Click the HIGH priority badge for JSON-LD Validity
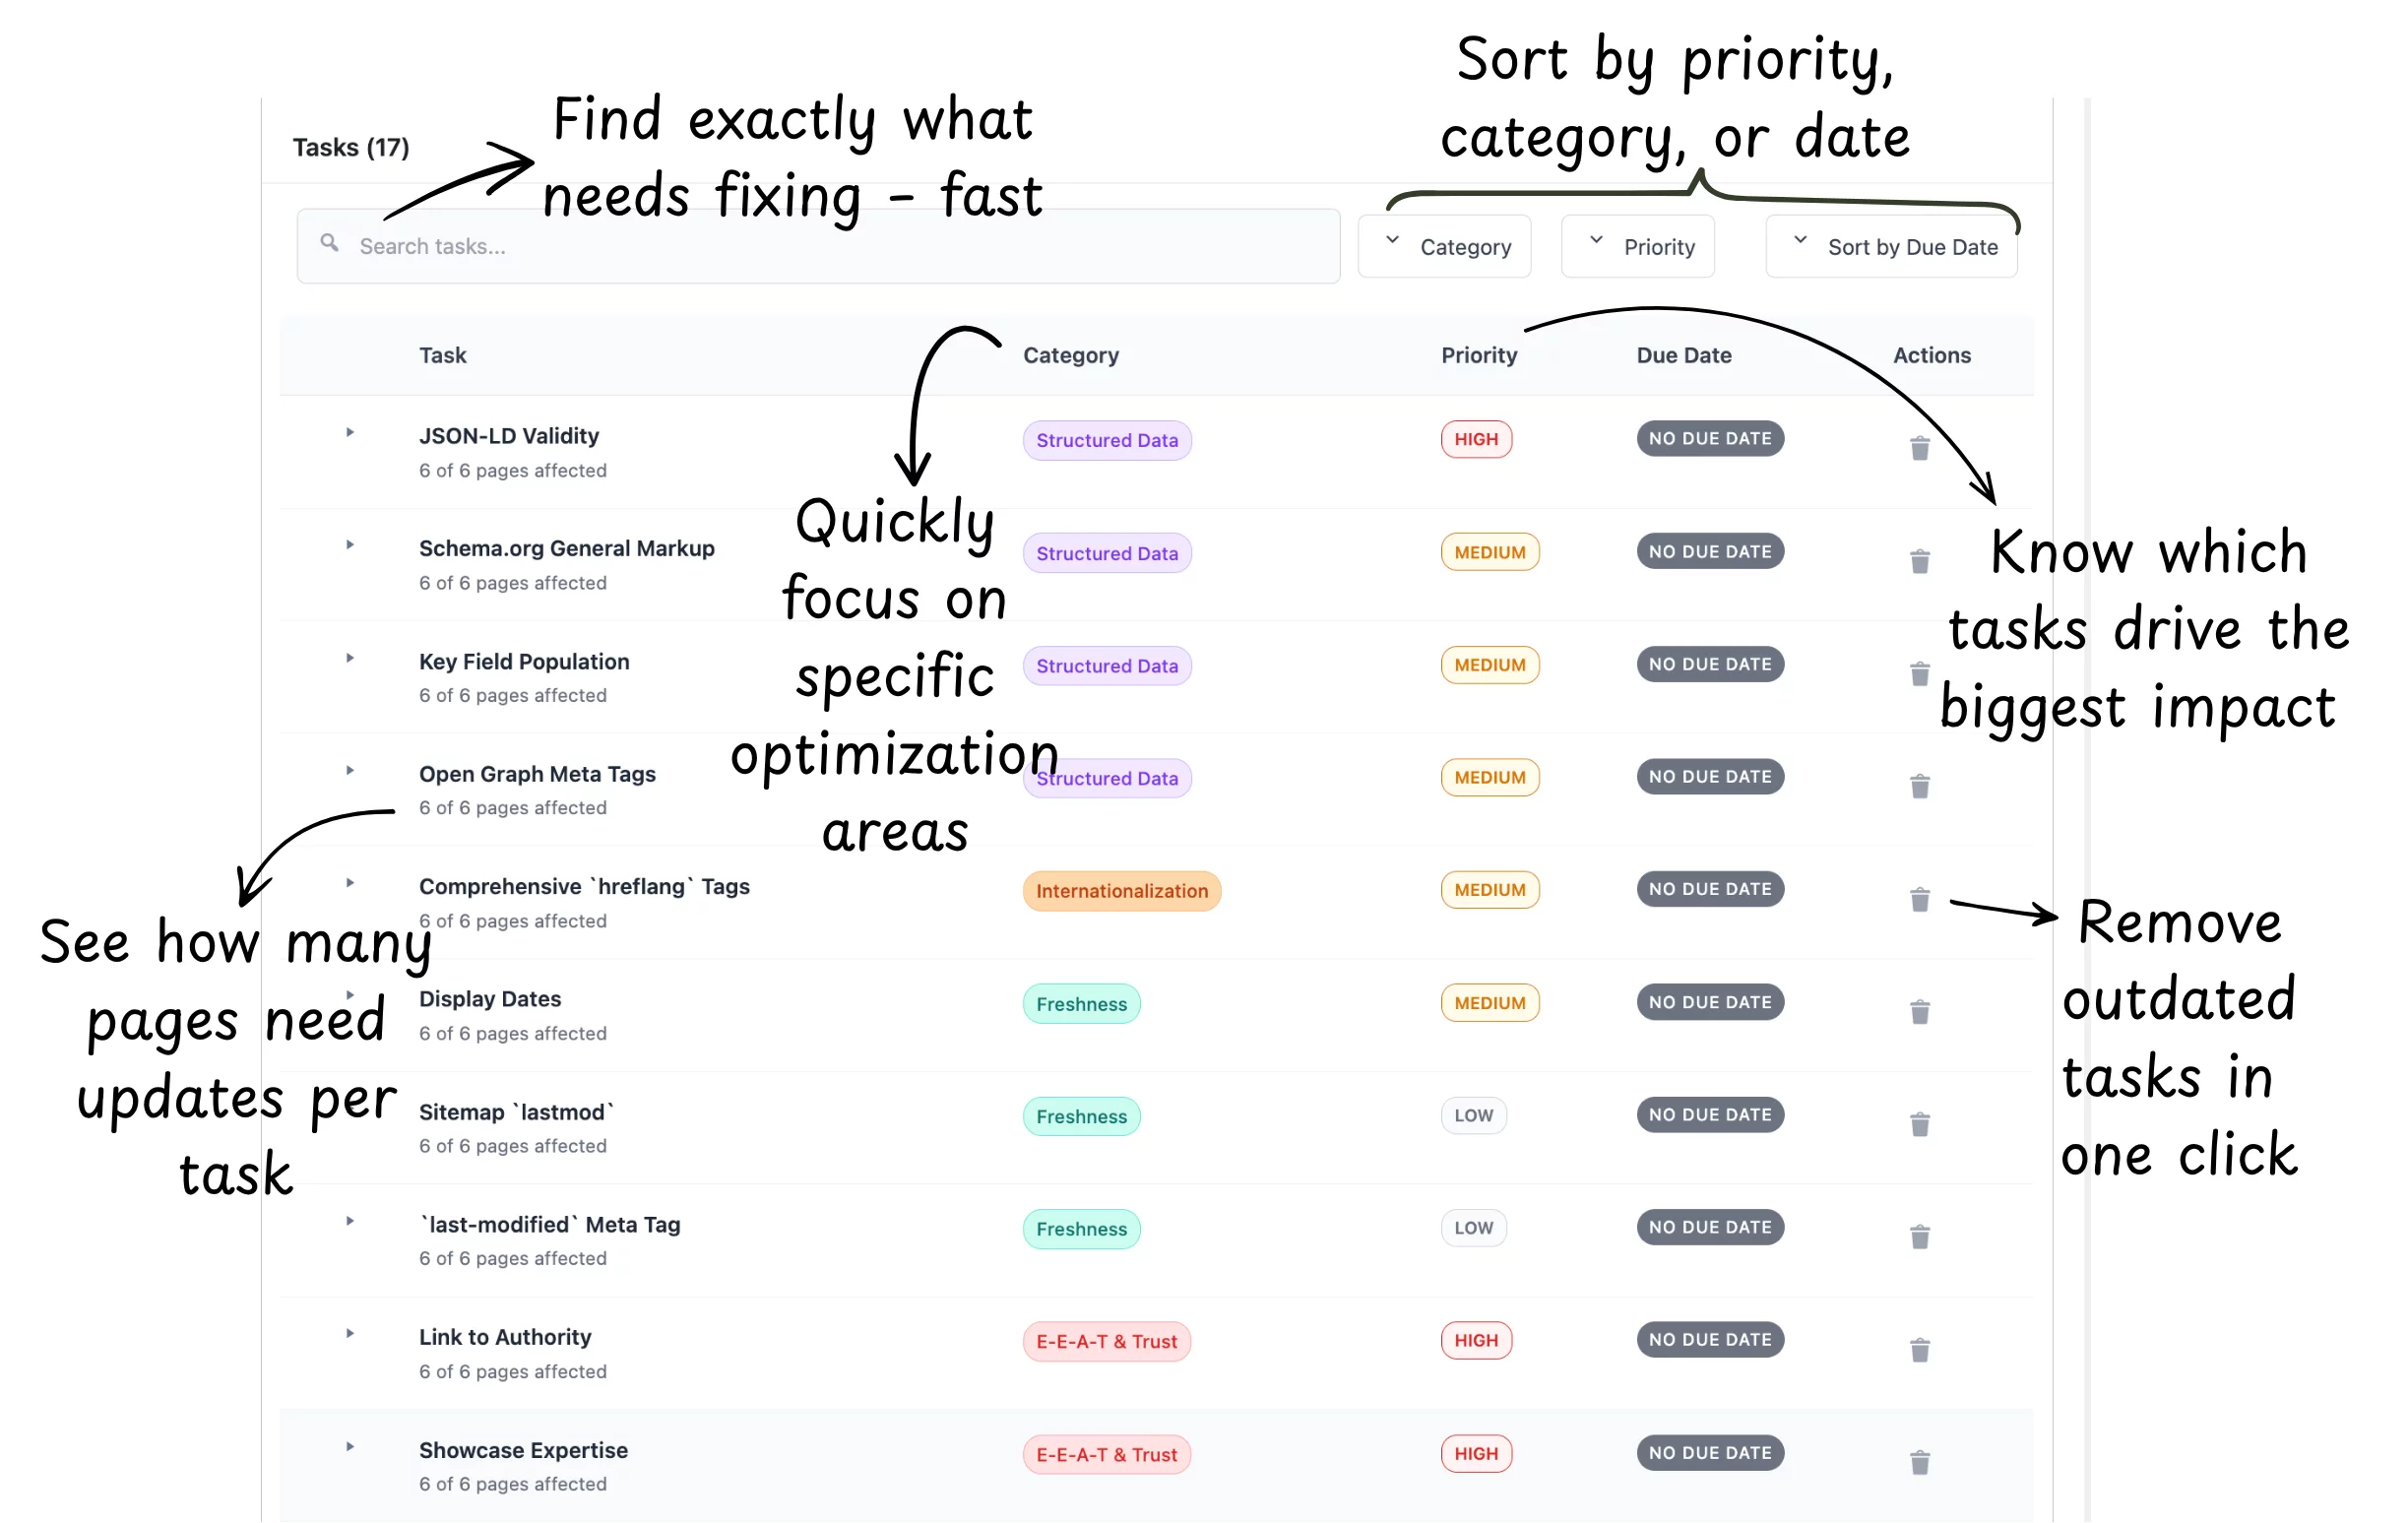Viewport: 2408px width, 1523px height. click(x=1475, y=439)
